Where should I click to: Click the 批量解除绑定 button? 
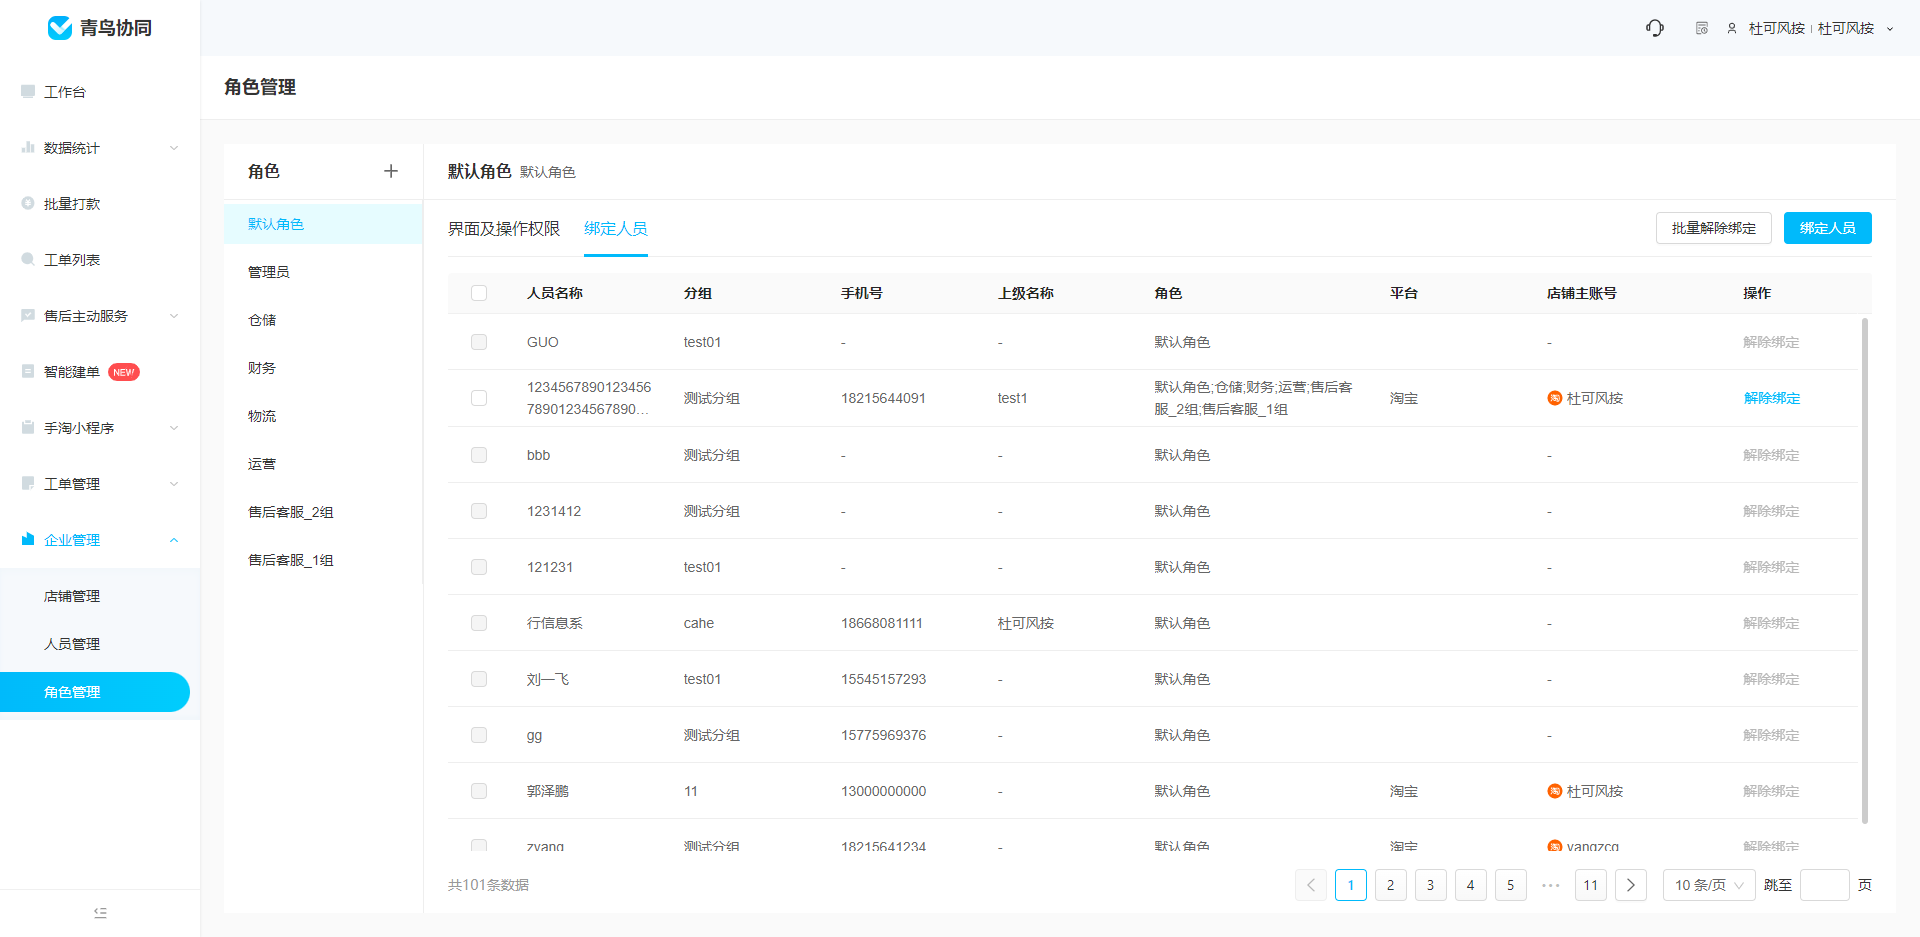click(1714, 228)
